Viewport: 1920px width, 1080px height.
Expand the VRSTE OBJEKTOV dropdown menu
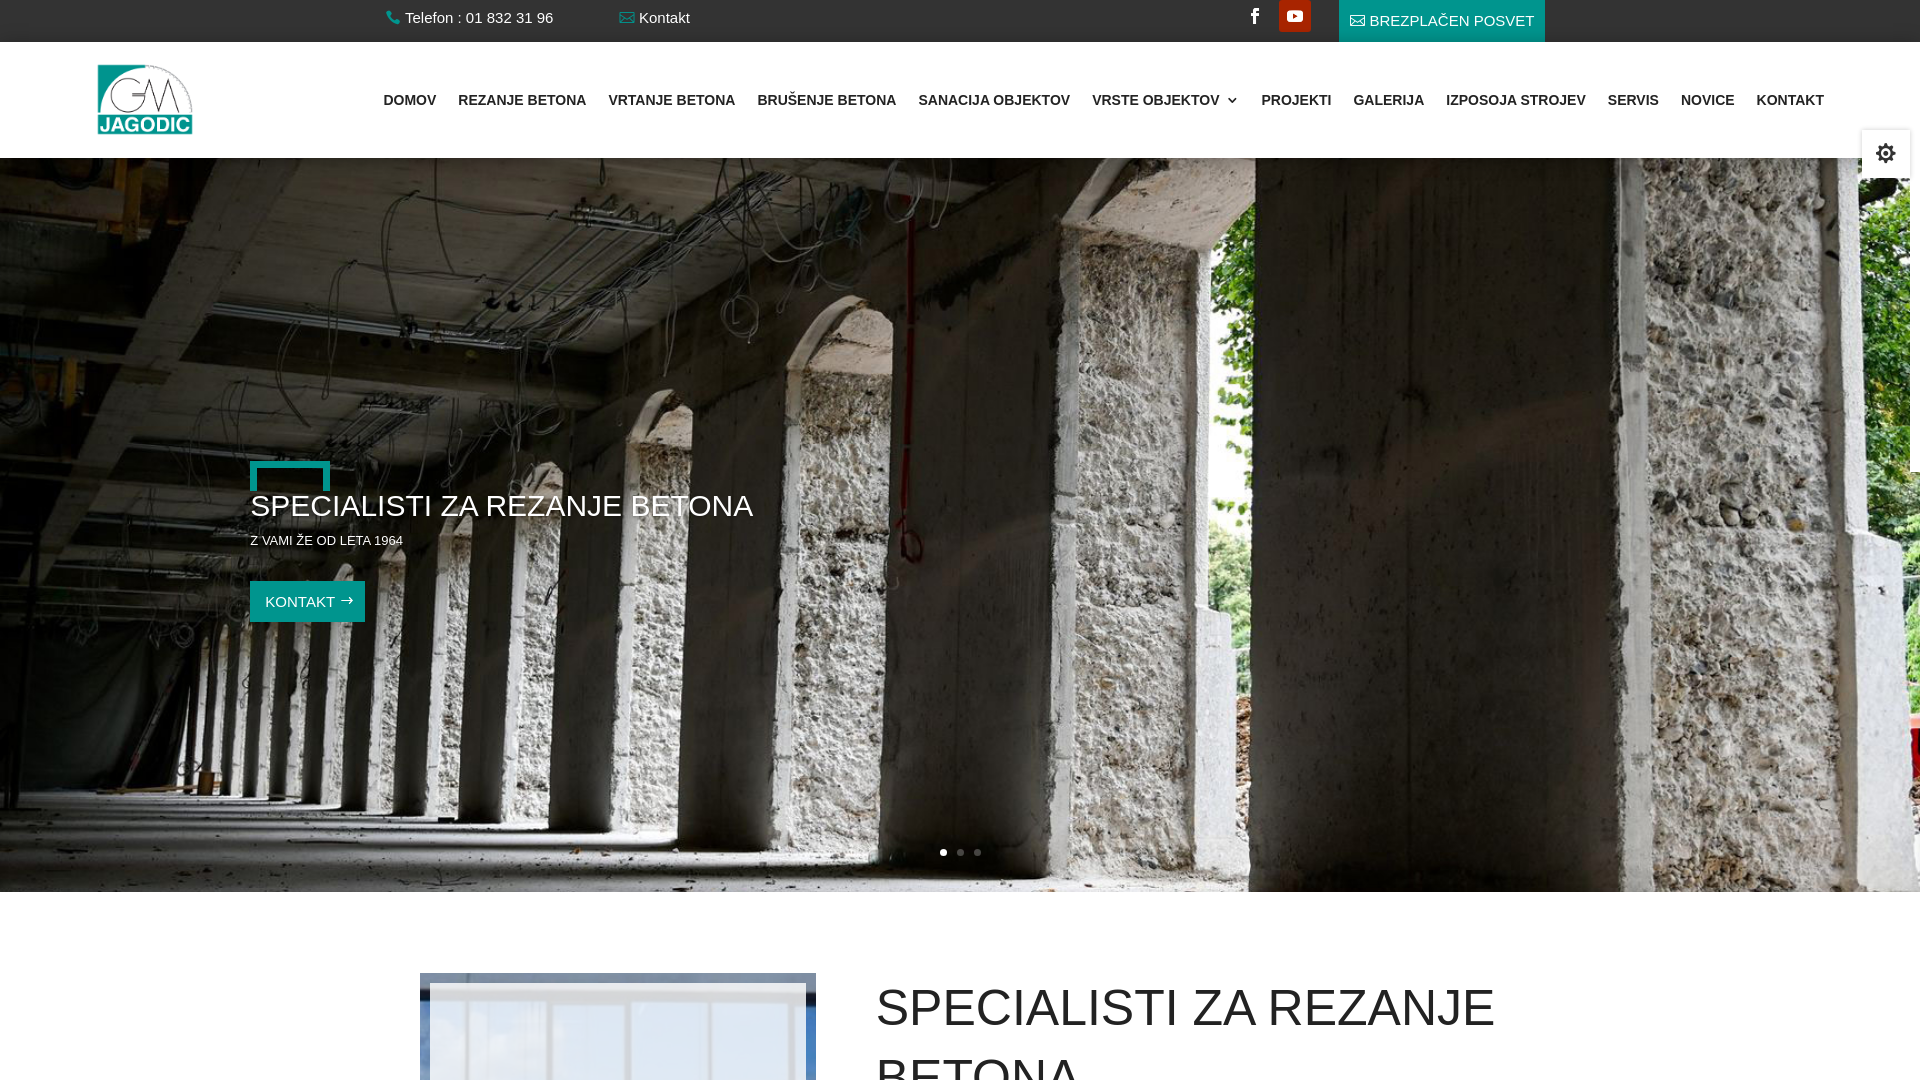[x=1165, y=100]
